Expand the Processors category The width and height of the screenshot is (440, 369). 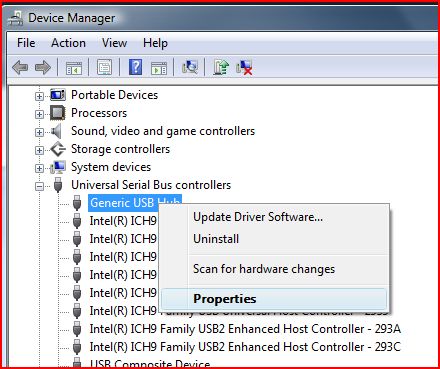click(x=39, y=114)
